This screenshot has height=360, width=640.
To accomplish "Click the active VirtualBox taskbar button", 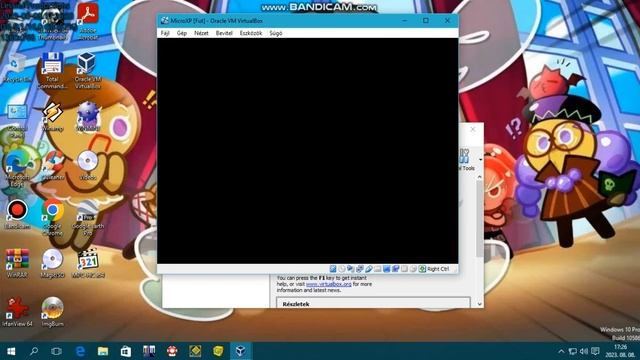I will [240, 351].
